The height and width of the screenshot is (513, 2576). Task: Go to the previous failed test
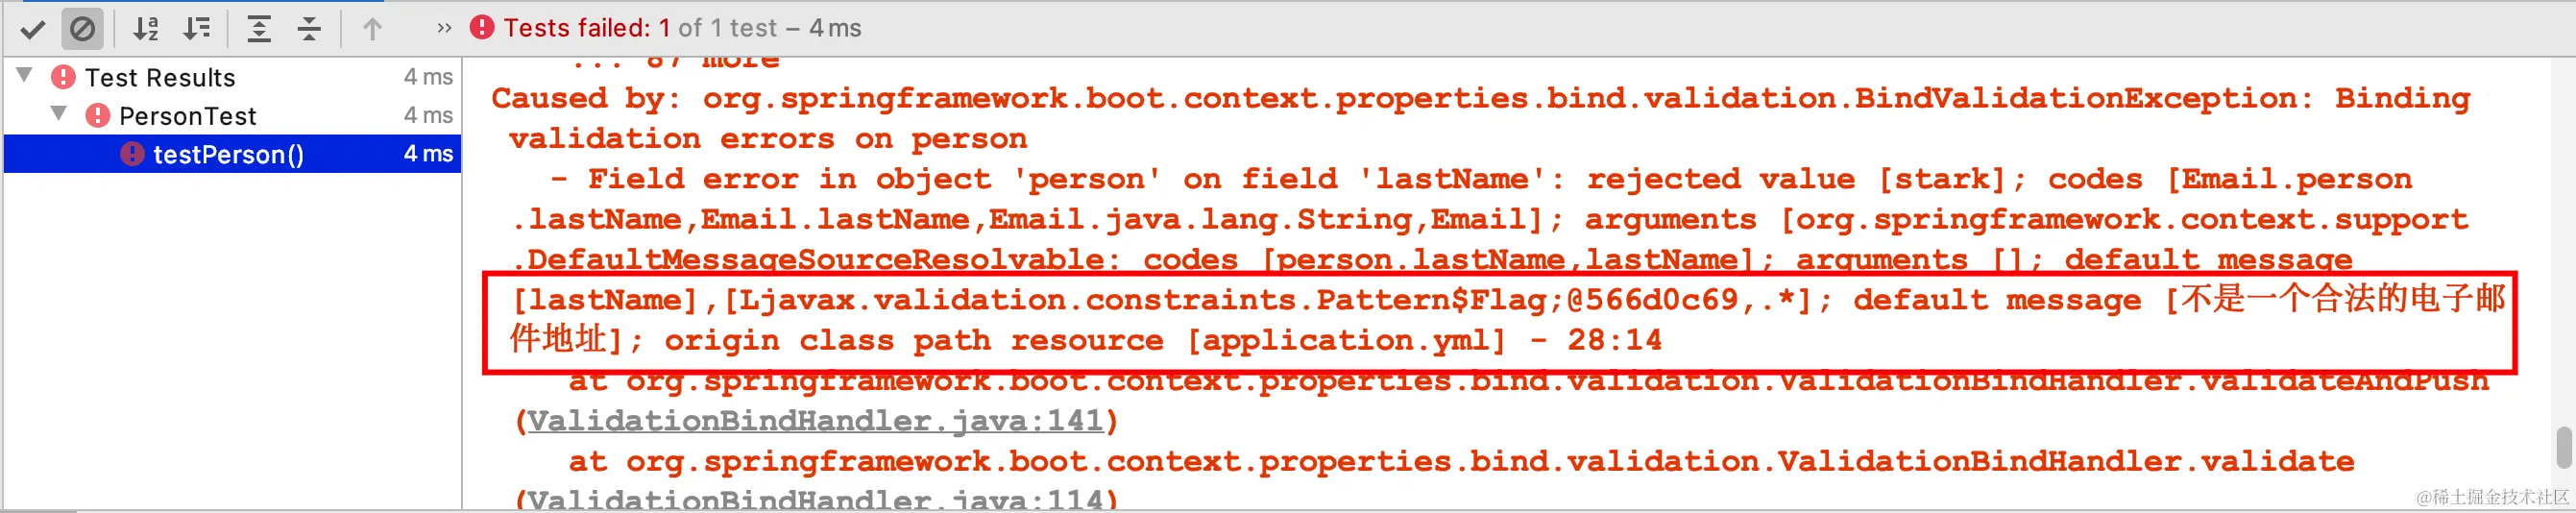[x=372, y=29]
